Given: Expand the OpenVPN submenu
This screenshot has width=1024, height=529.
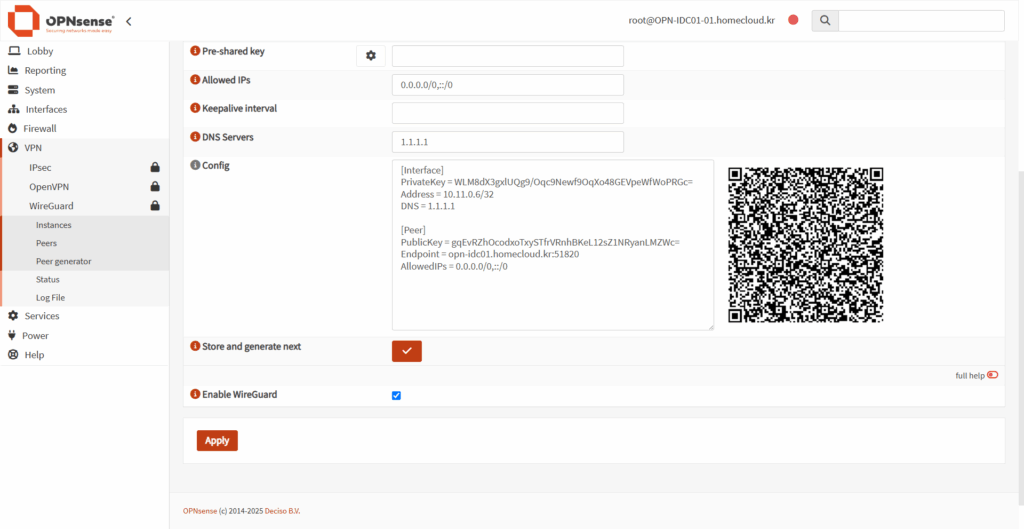Looking at the screenshot, I should 48,187.
